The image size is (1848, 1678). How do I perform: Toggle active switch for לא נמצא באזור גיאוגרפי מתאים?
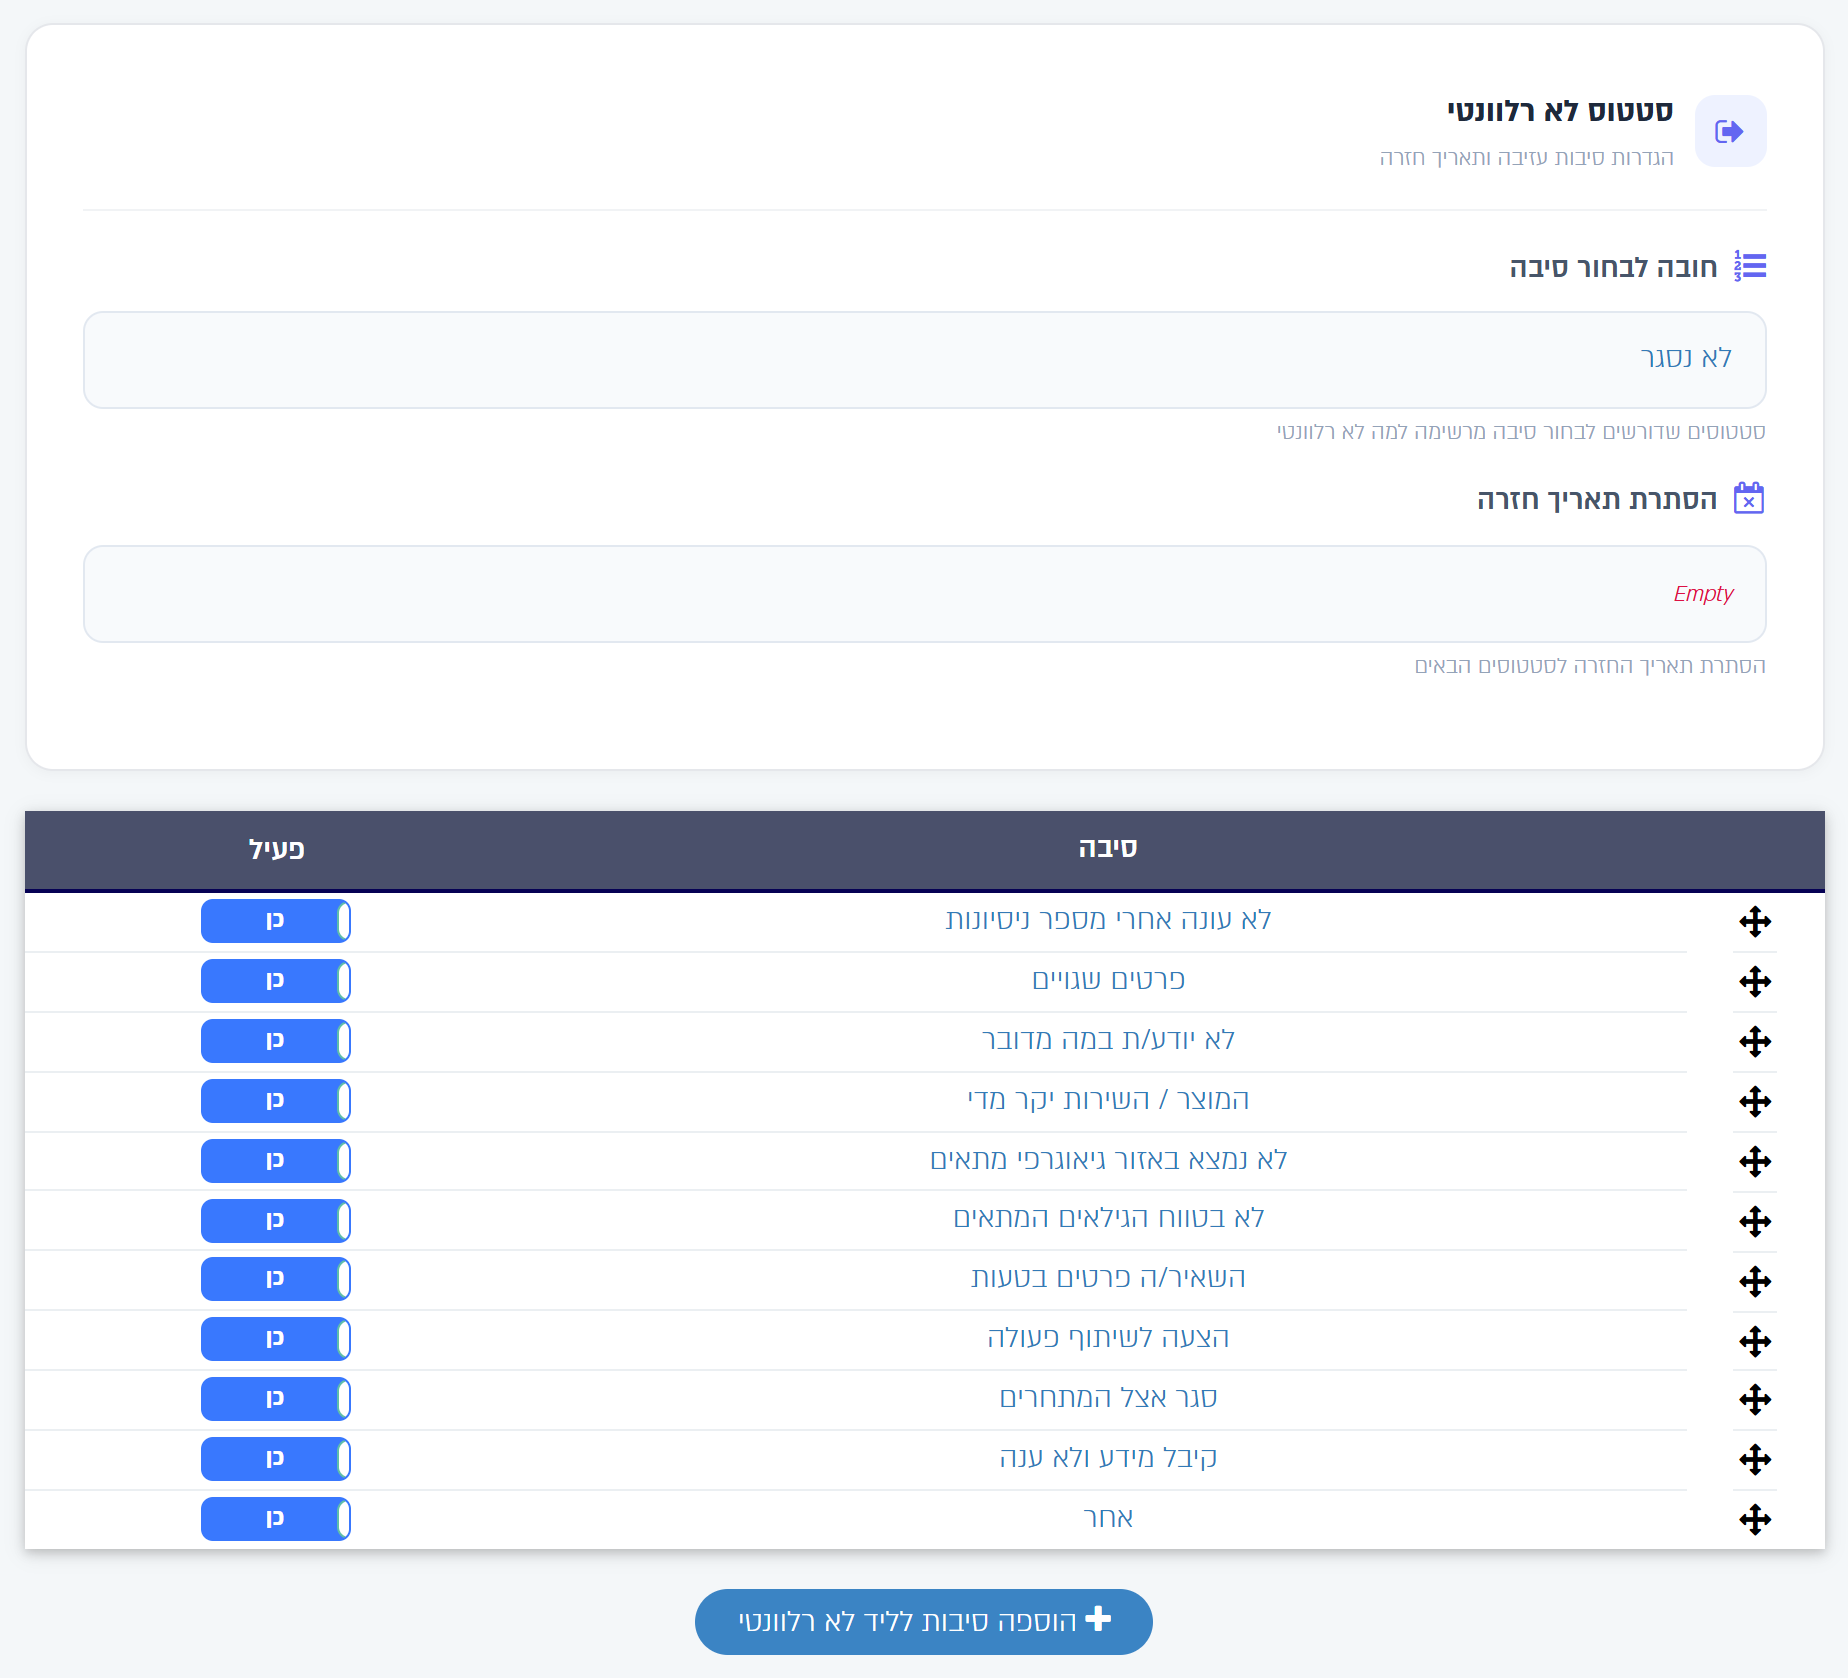click(276, 1161)
